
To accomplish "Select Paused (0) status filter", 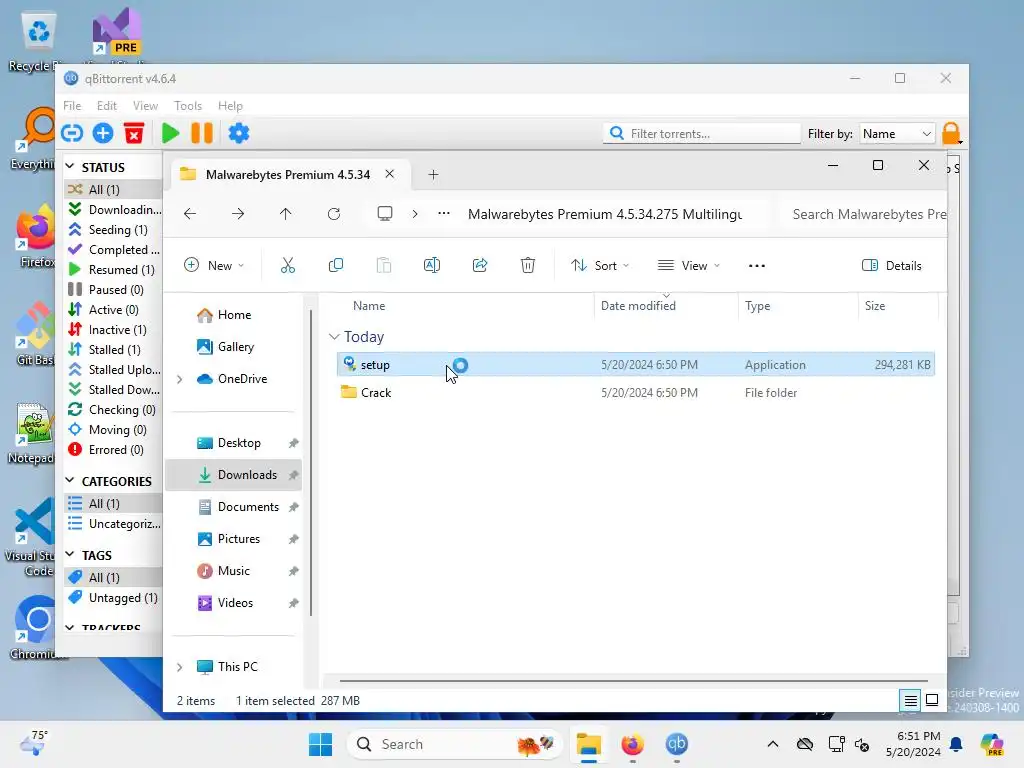I will pos(114,289).
